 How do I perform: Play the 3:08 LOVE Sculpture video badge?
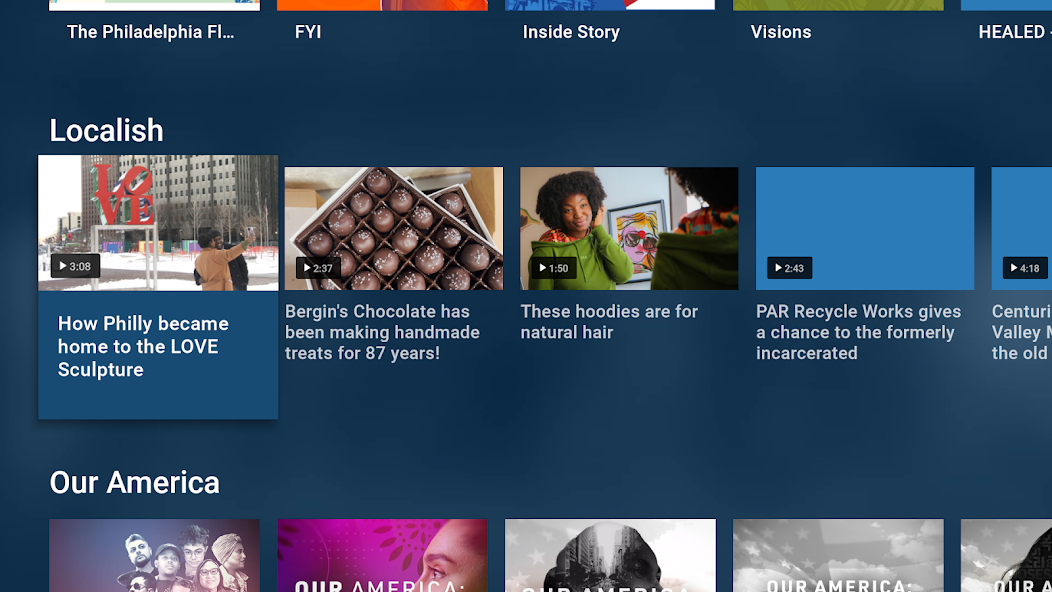75,266
